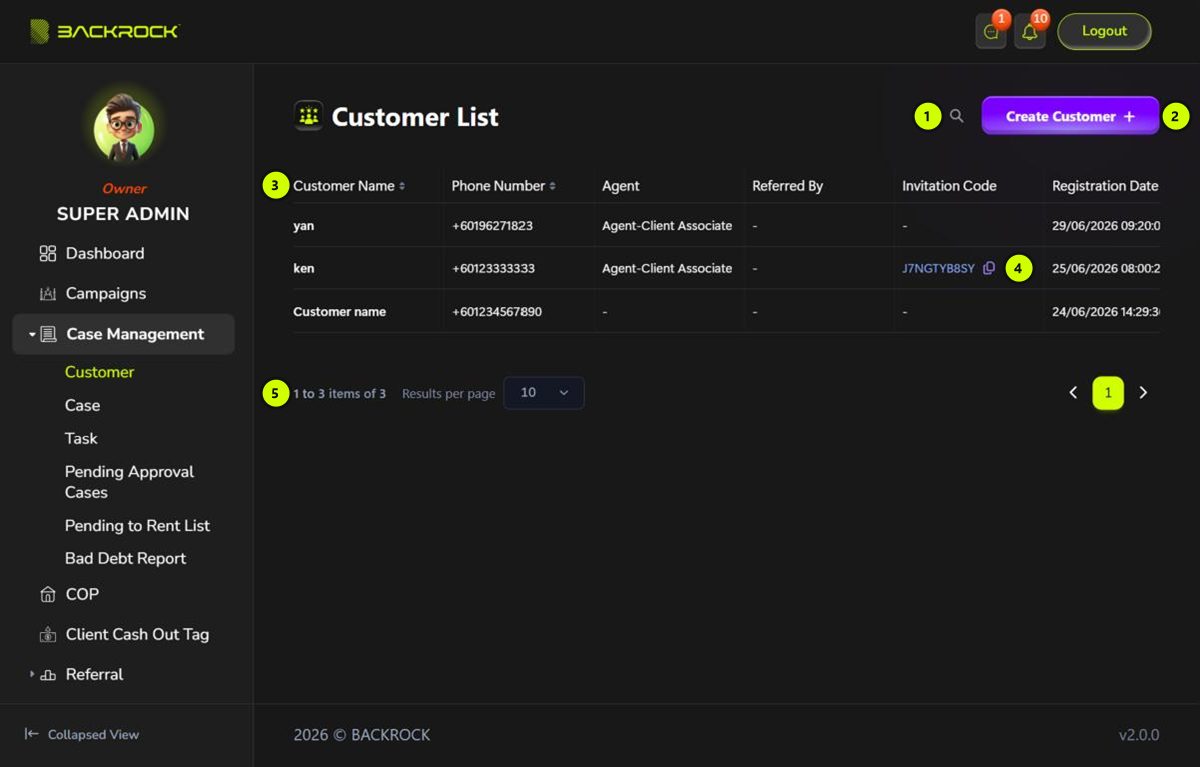The width and height of the screenshot is (1200, 767).
Task: Select Customer submenu item
Action: click(x=99, y=372)
